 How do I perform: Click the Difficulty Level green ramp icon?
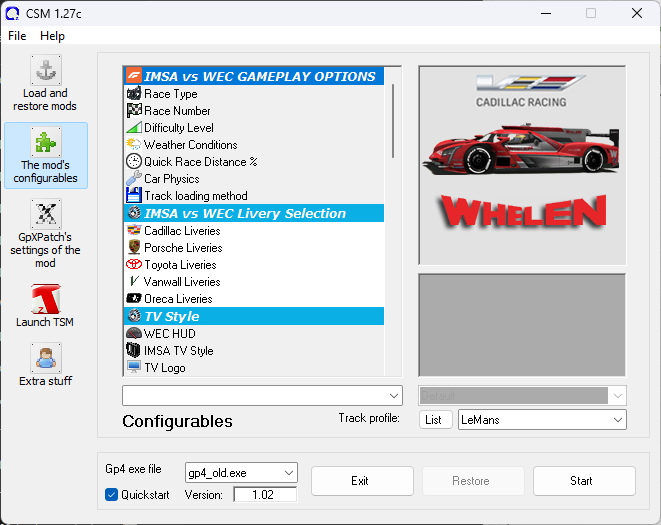tap(134, 127)
